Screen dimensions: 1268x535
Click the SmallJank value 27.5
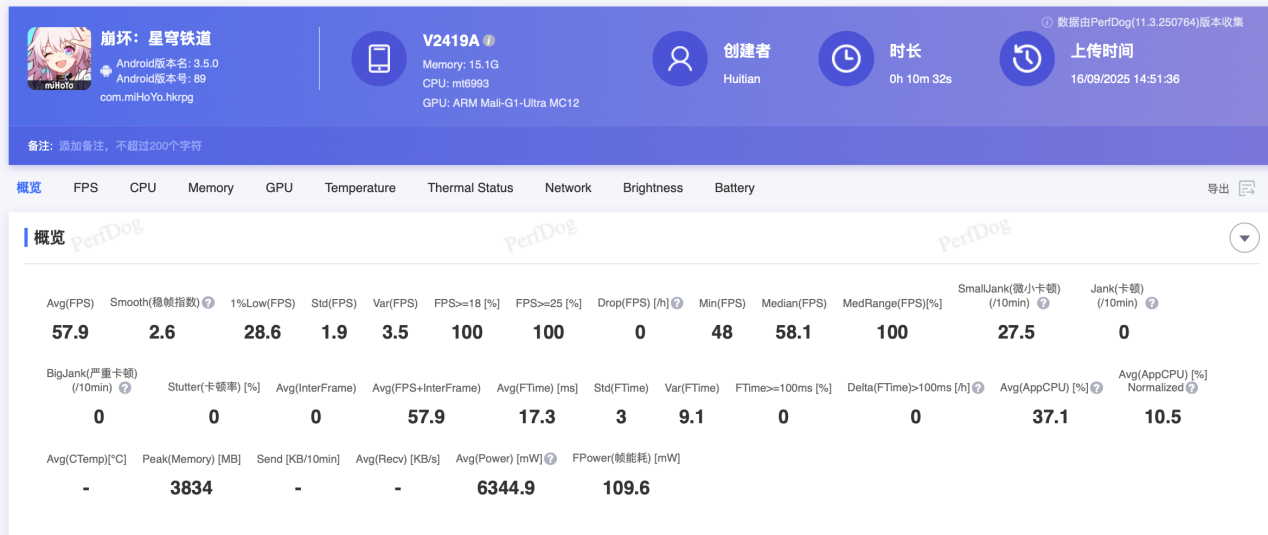pos(1016,332)
